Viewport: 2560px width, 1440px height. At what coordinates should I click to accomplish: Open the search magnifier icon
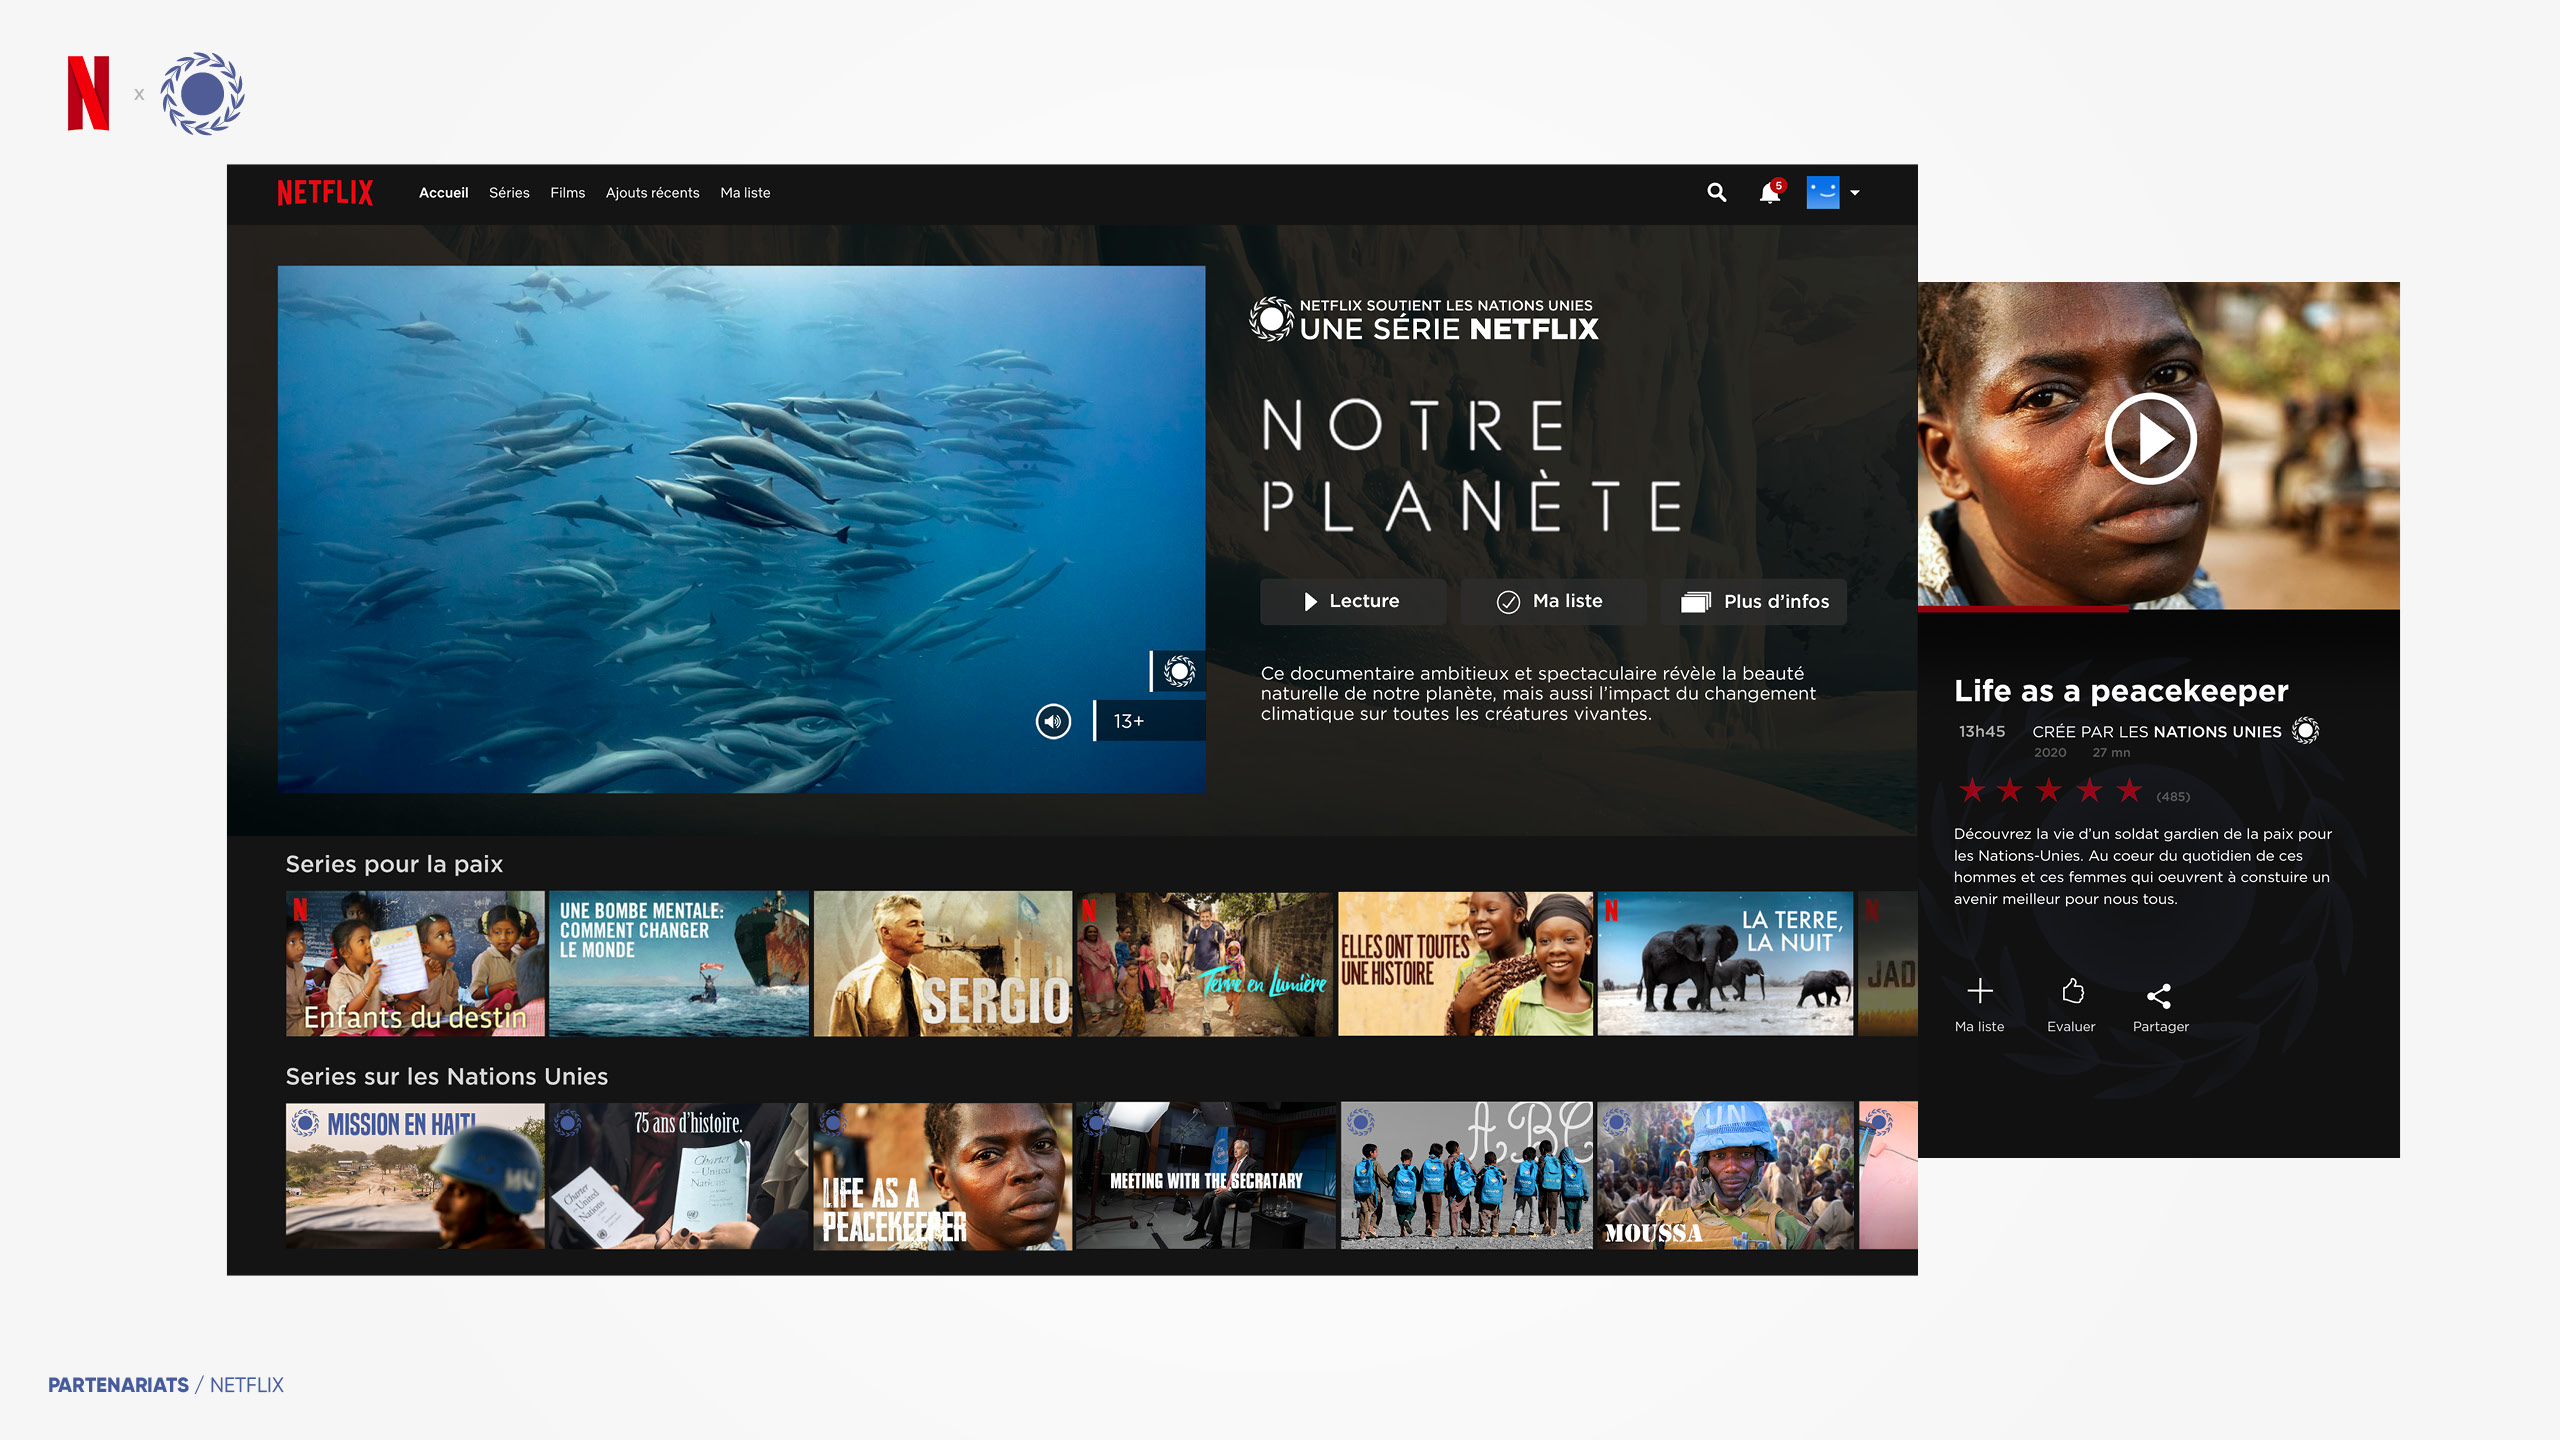click(1716, 192)
